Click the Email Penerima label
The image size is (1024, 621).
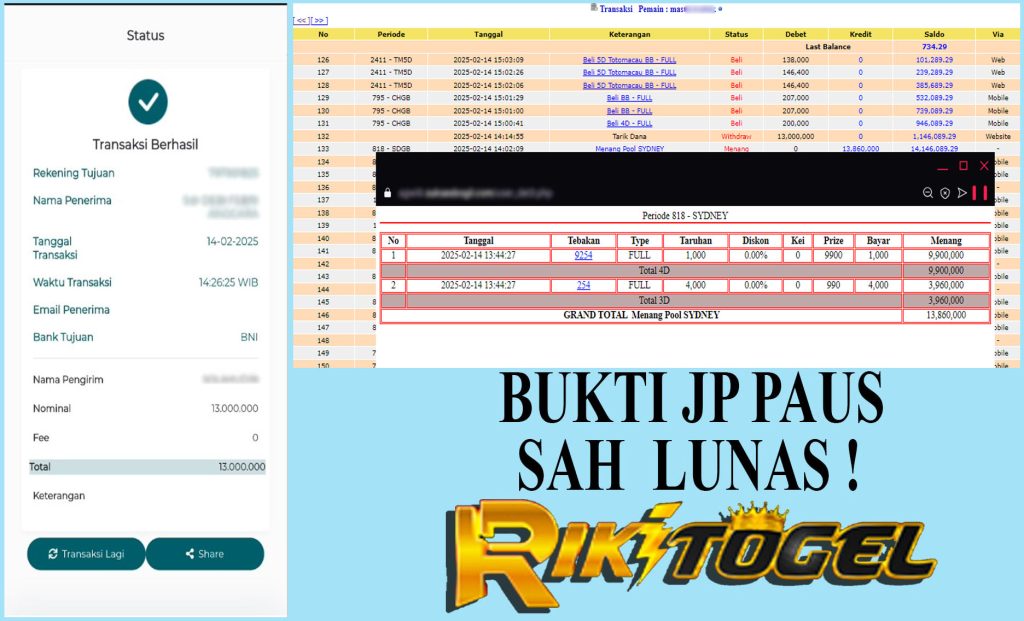click(71, 310)
